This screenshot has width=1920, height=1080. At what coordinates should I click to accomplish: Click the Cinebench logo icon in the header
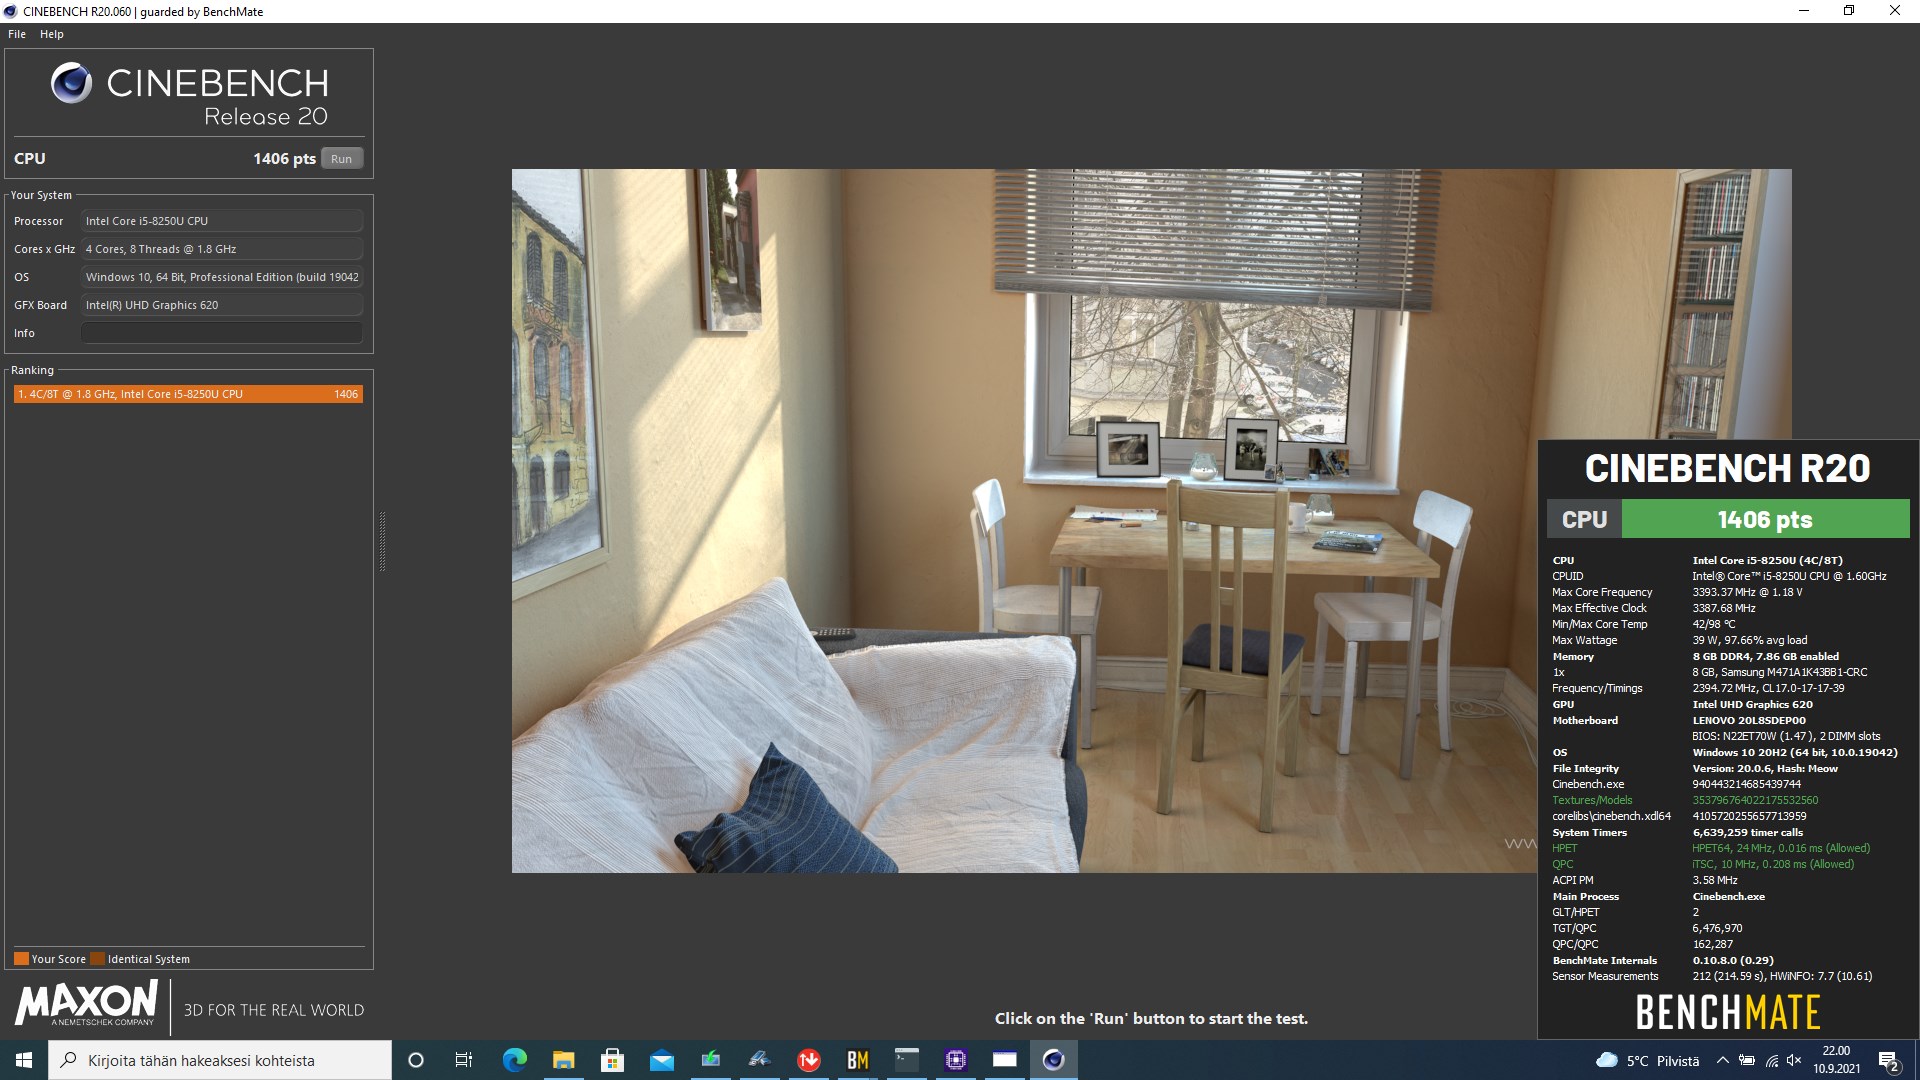(71, 84)
